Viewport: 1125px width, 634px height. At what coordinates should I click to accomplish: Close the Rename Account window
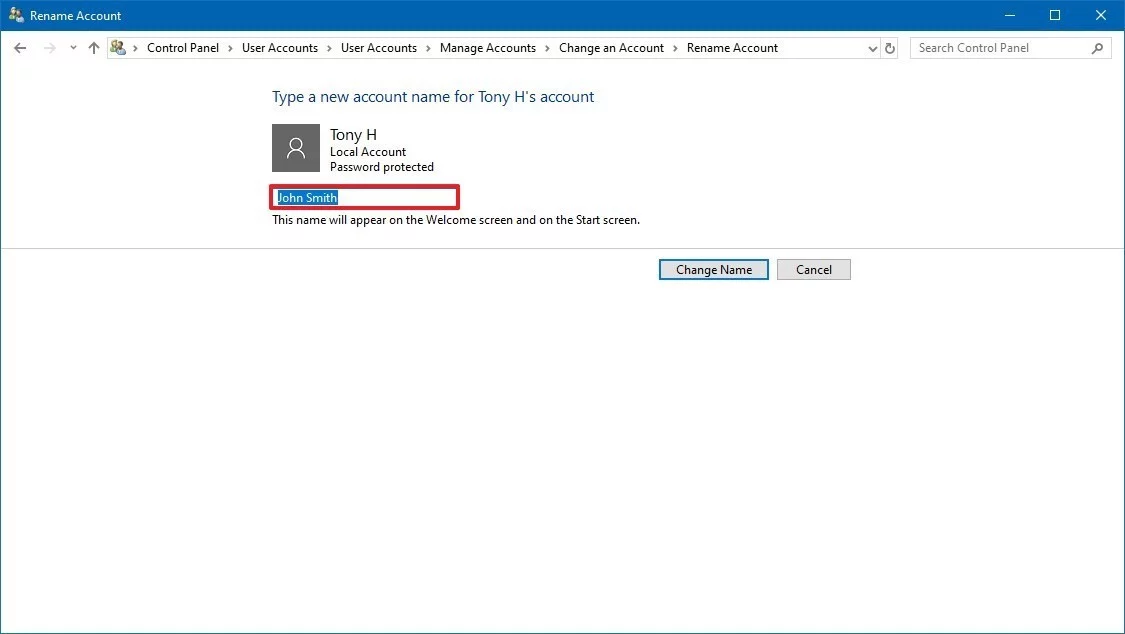tap(1101, 15)
